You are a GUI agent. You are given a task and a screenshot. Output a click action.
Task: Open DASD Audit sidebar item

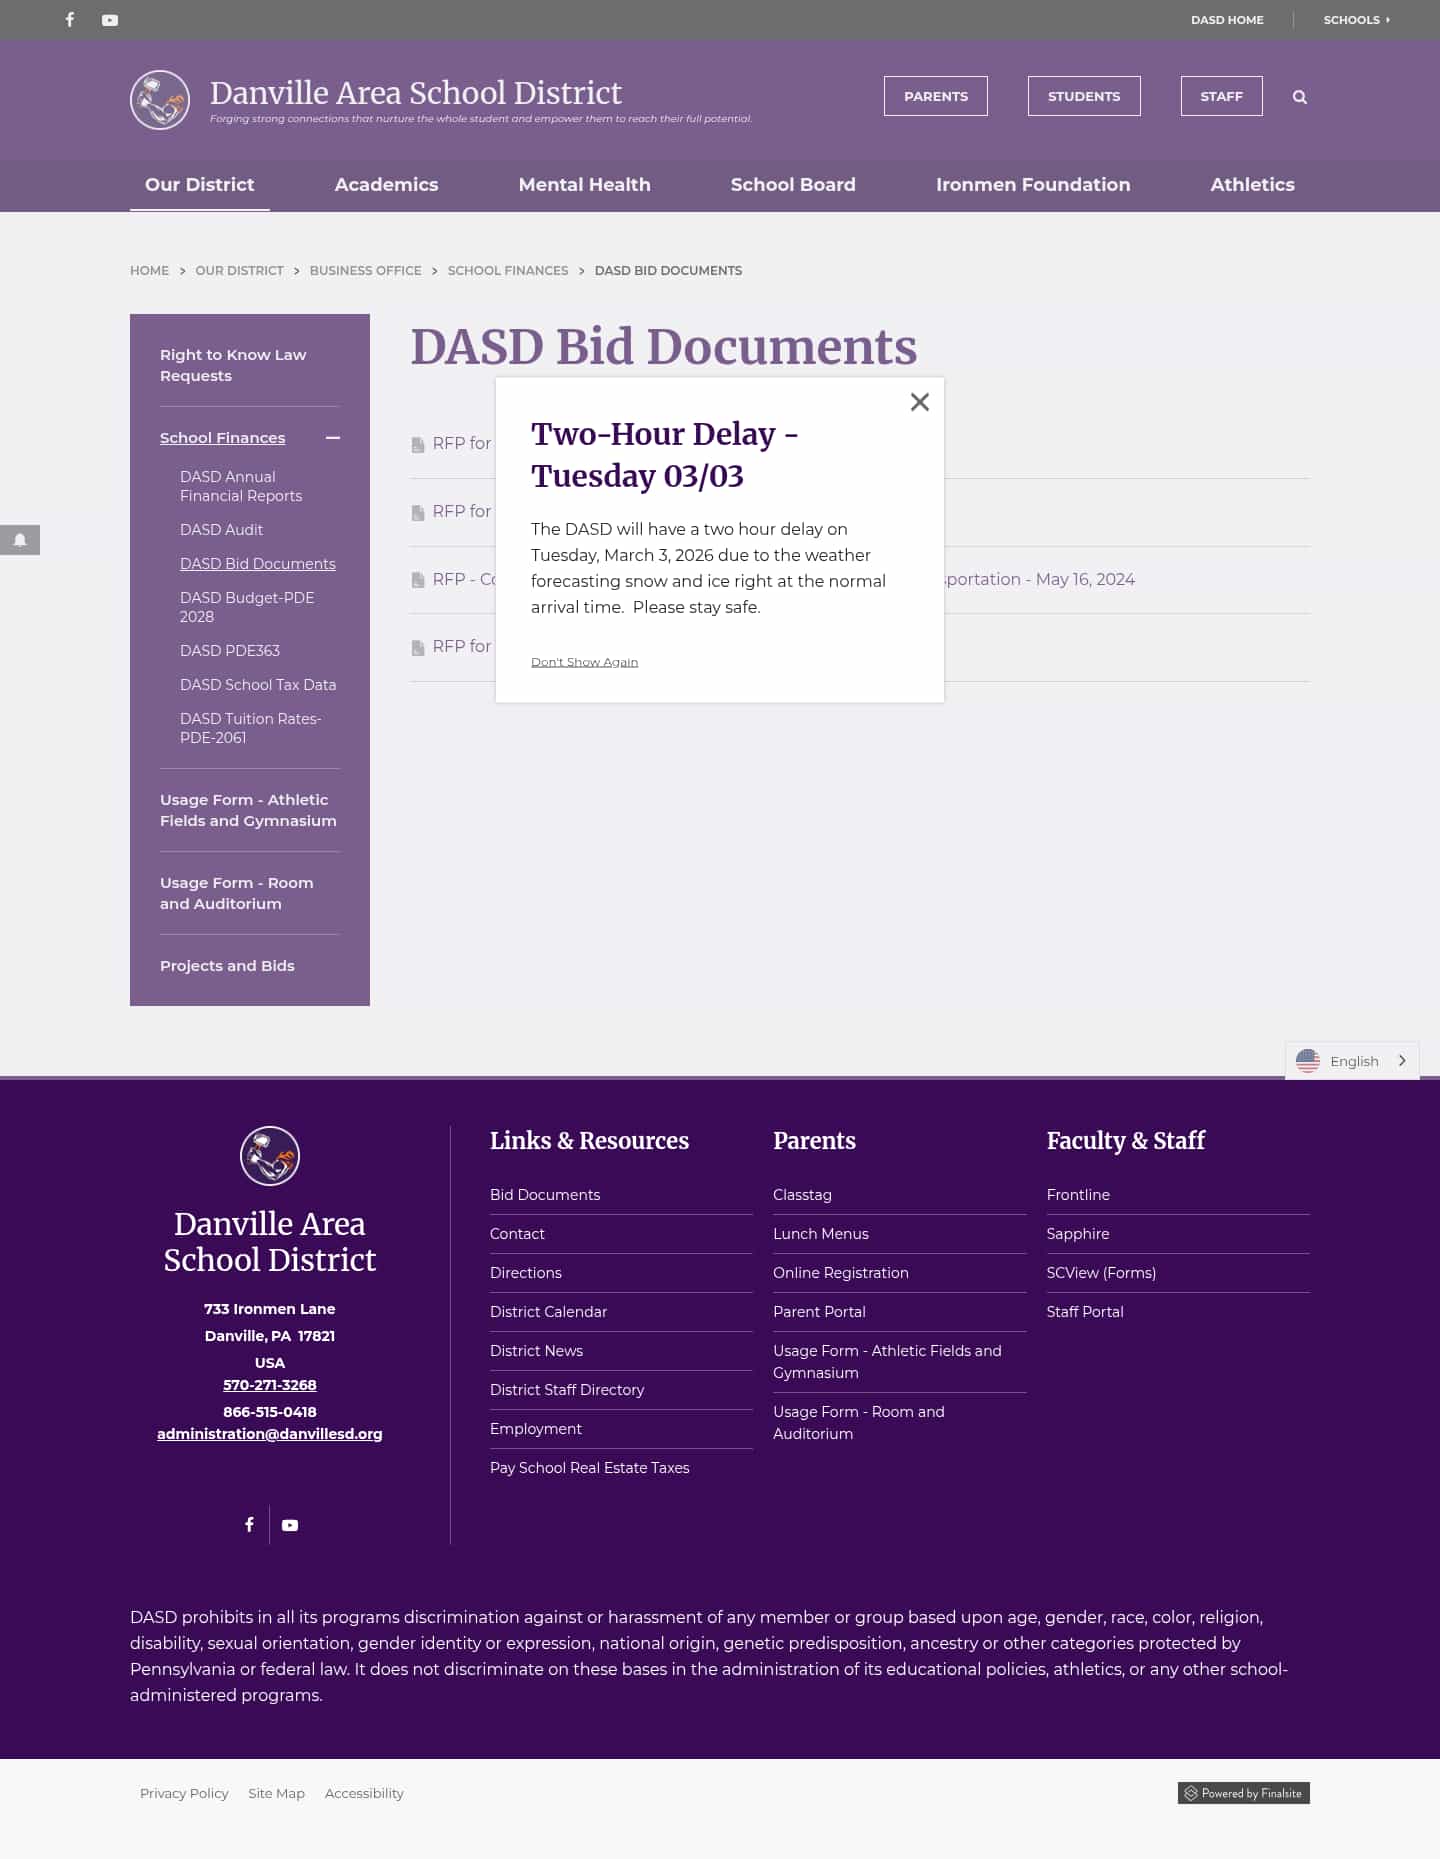point(221,530)
